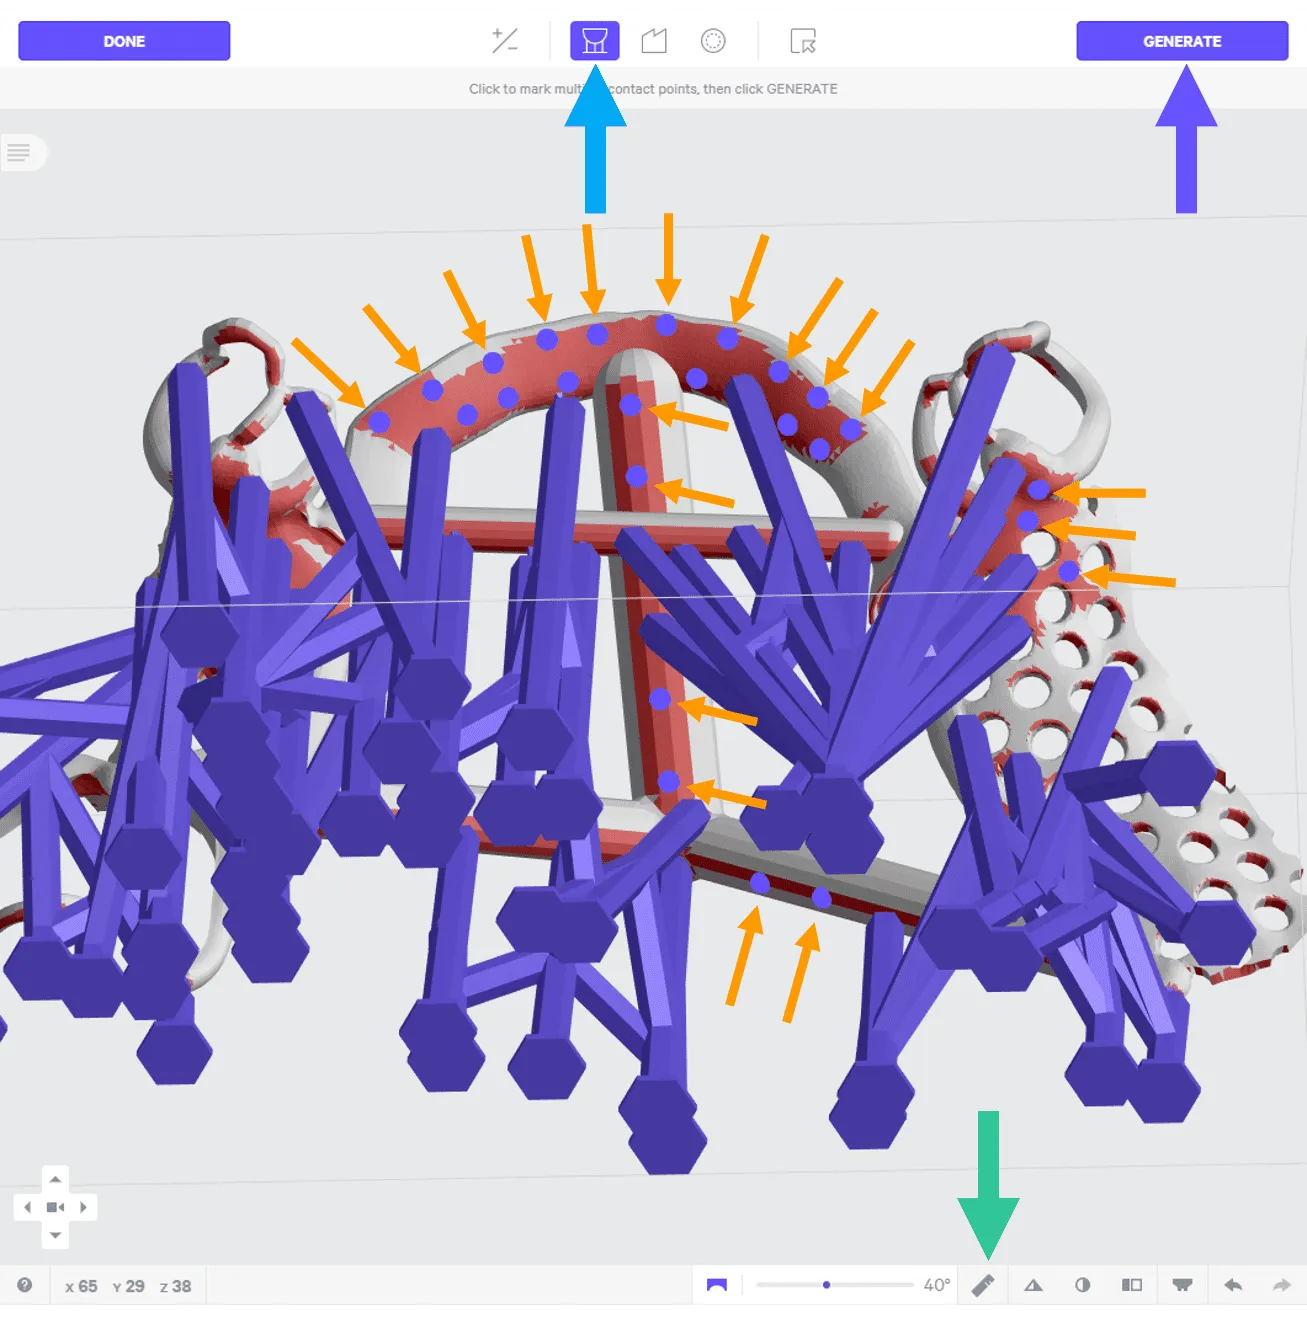This screenshot has width=1307, height=1325.
Task: Open the side panel list menu
Action: click(20, 152)
